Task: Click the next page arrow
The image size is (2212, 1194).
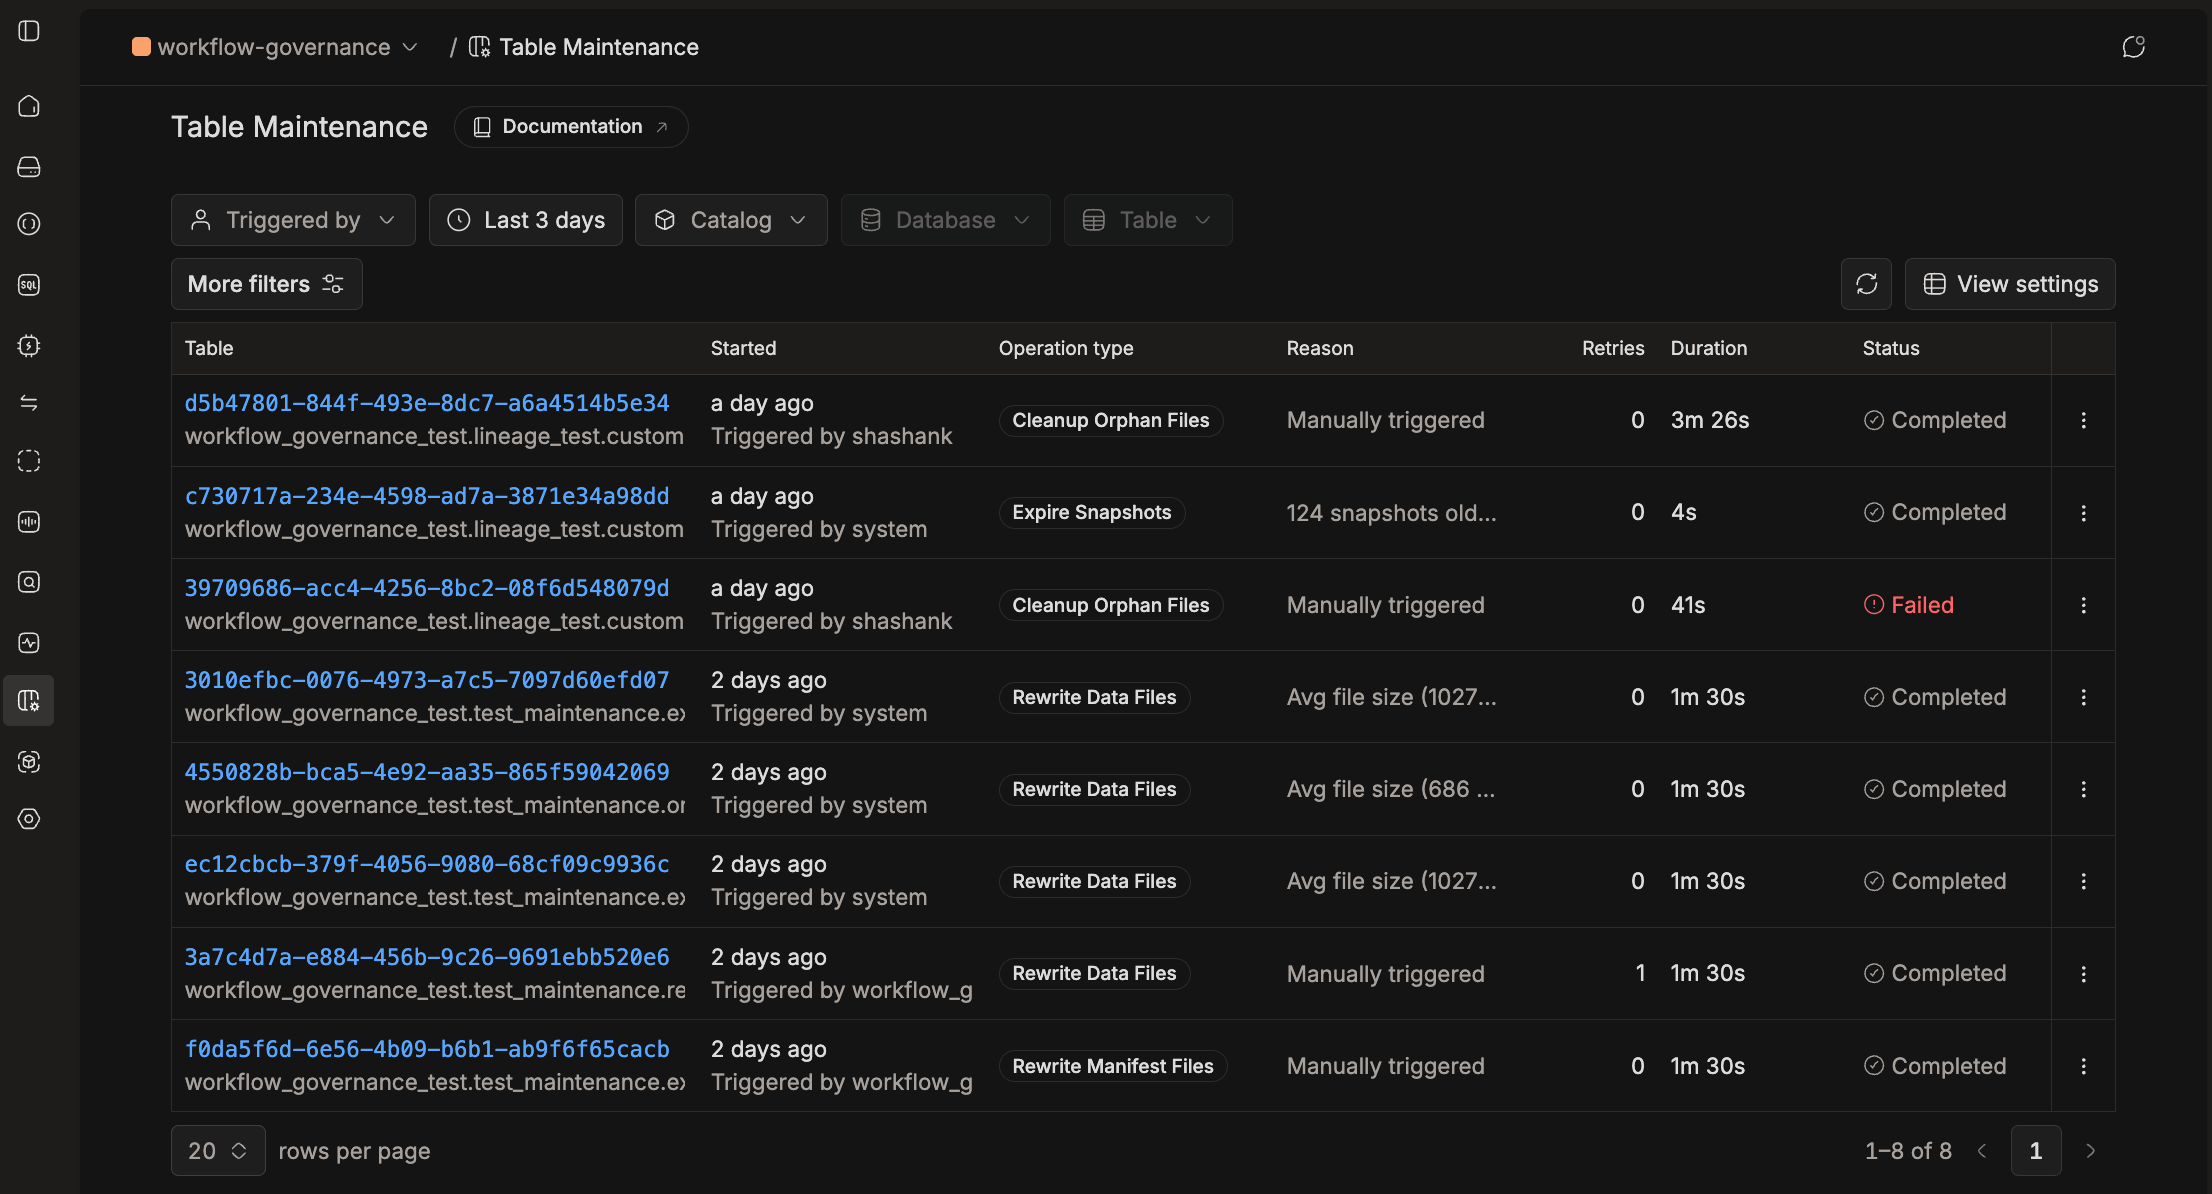Action: click(2090, 1151)
